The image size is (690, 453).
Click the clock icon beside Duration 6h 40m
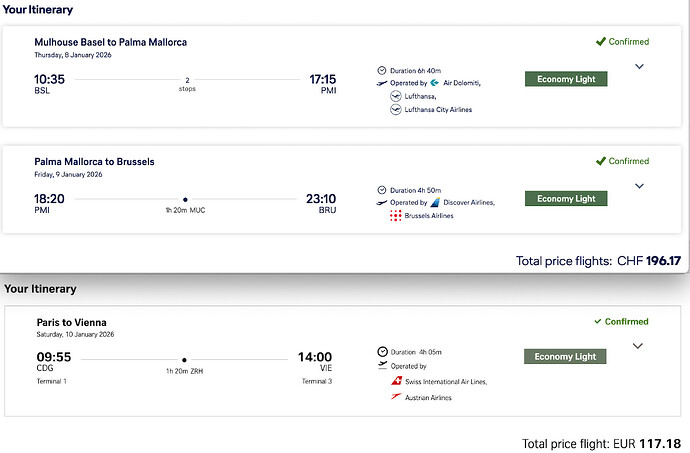pos(382,70)
